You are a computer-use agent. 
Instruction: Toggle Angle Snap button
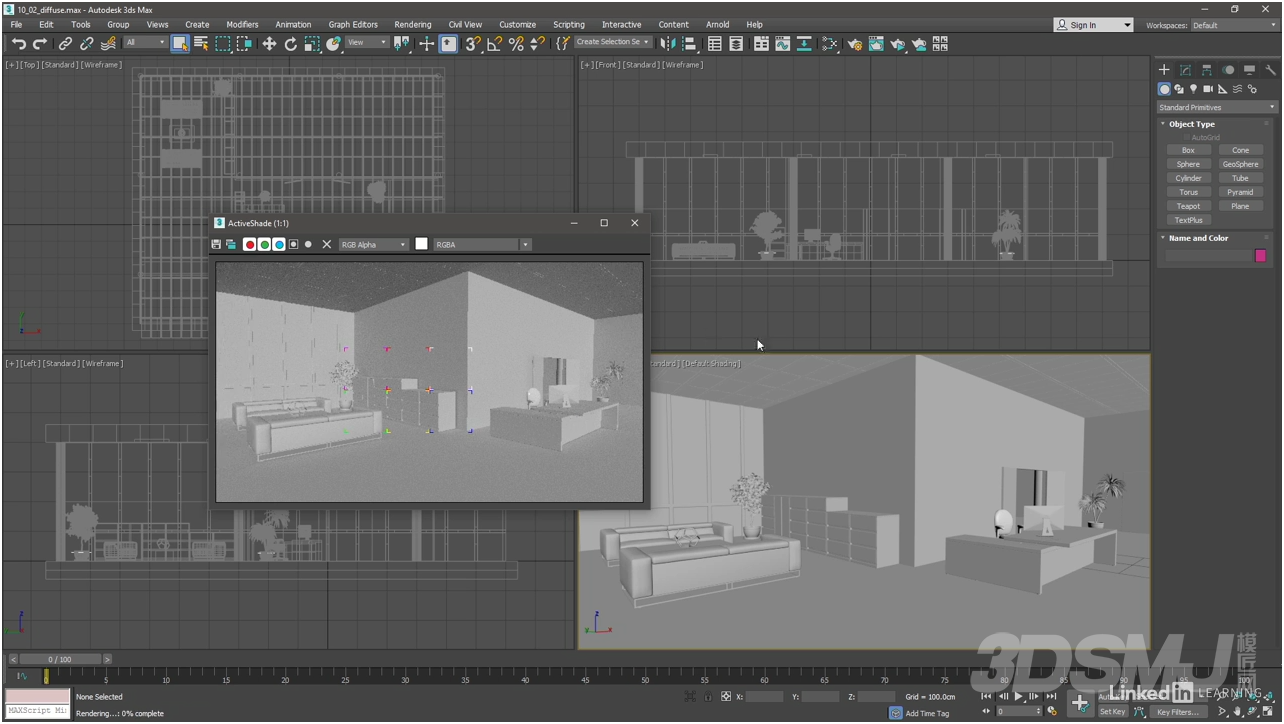[495, 44]
